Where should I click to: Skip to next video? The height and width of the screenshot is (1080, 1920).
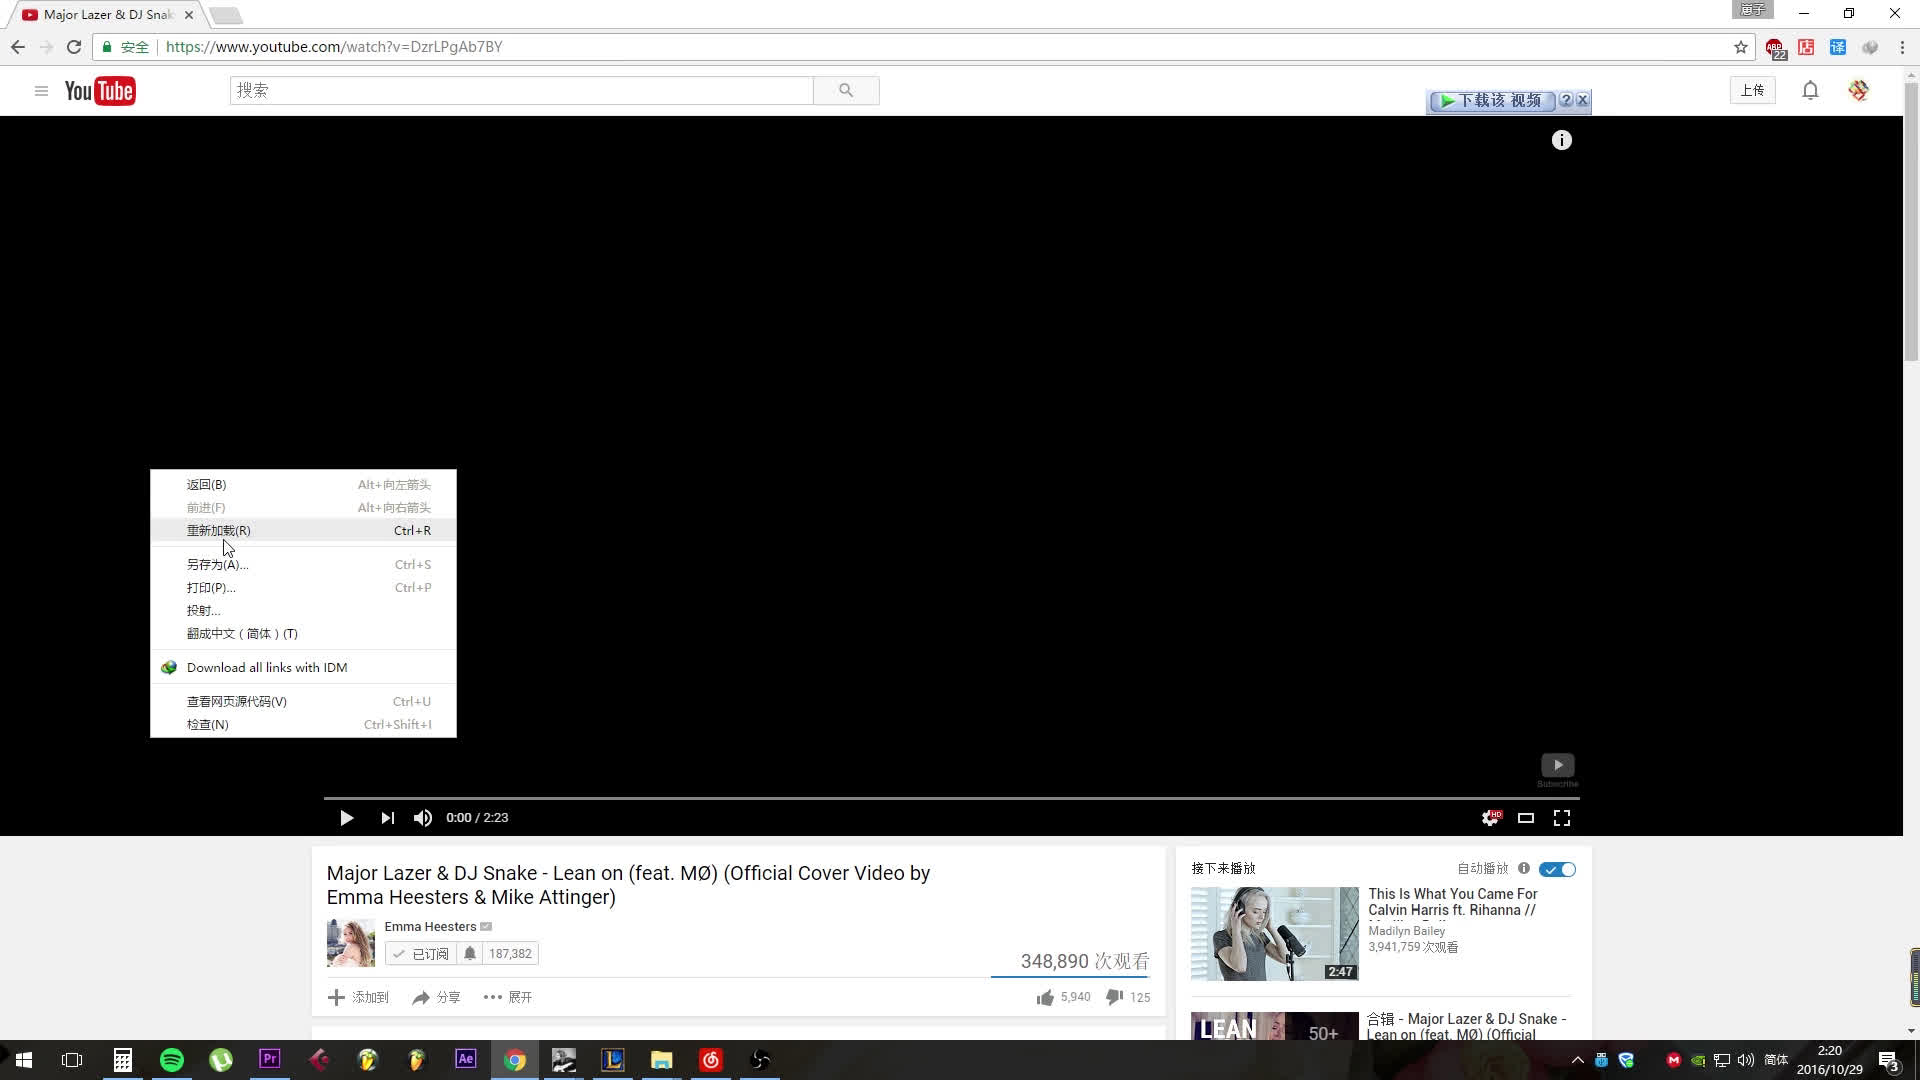(387, 818)
